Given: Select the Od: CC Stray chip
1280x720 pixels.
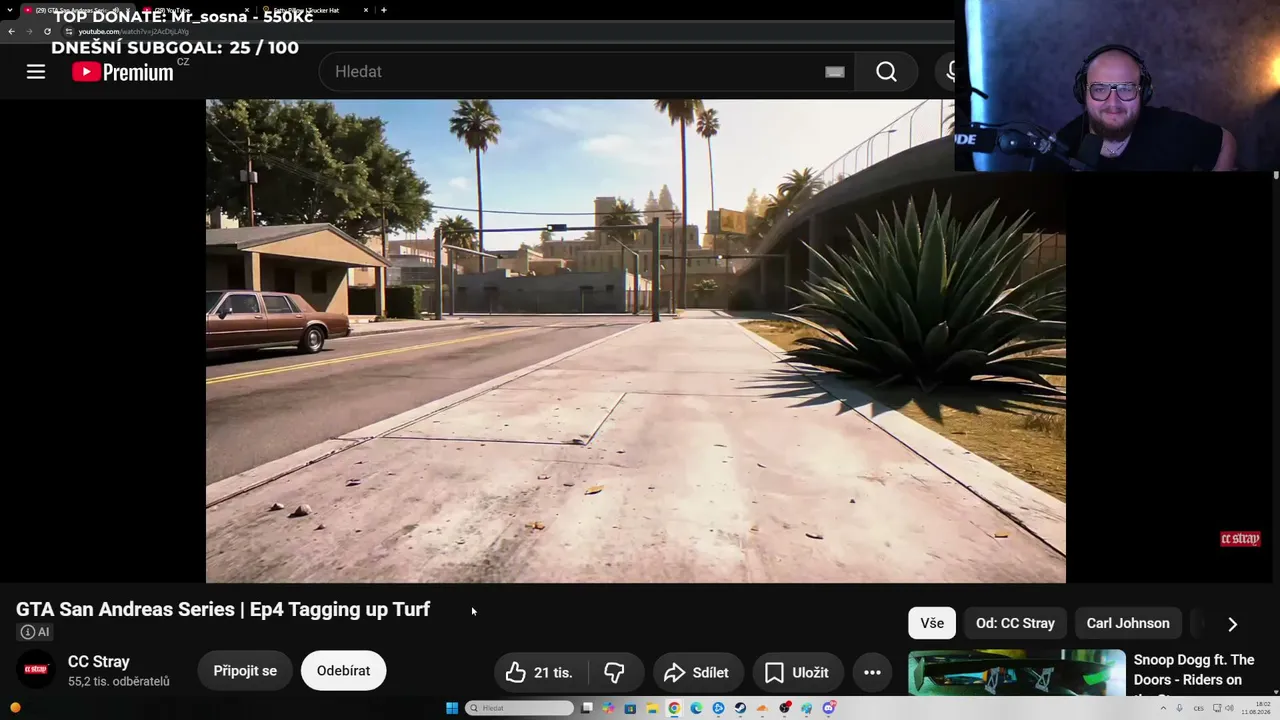Looking at the screenshot, I should click(x=1015, y=623).
